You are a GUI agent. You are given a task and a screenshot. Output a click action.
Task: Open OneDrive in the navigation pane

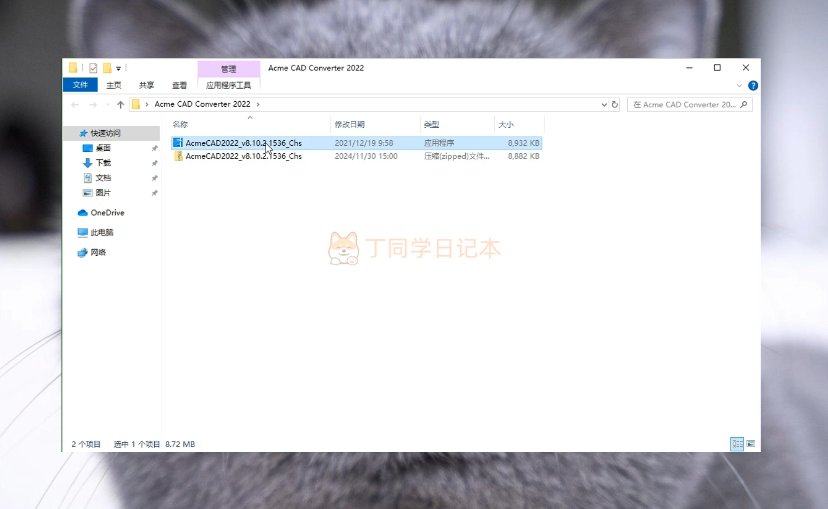pos(107,213)
